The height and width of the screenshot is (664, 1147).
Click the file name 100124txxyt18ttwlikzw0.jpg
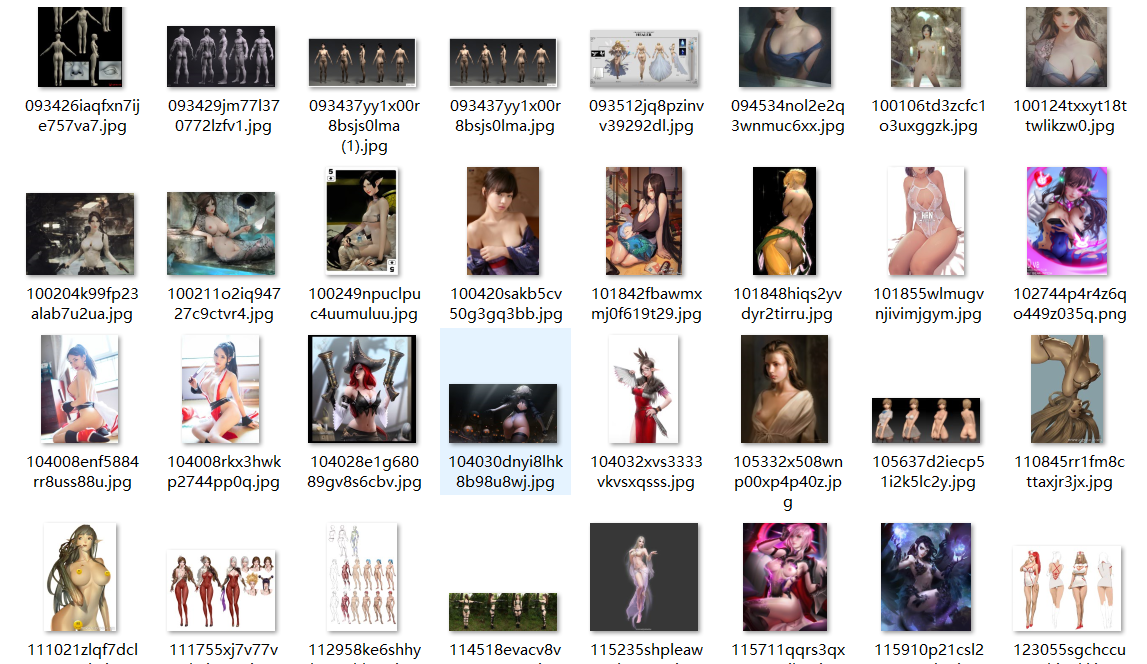pyautogui.click(x=1069, y=116)
